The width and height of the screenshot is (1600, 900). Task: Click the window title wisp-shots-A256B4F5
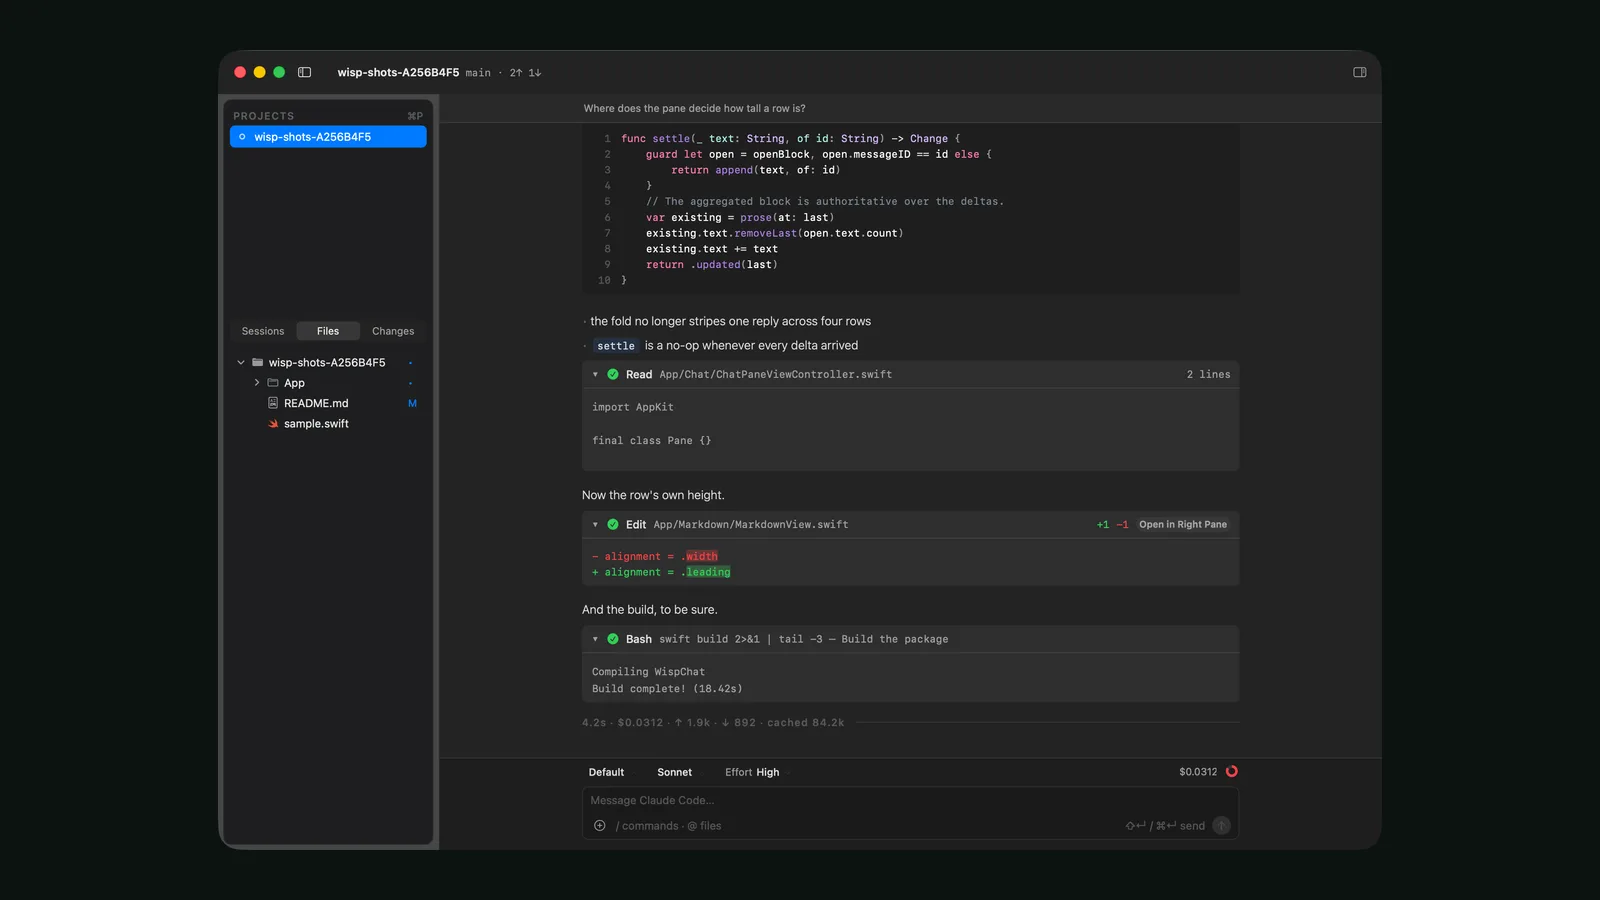pos(398,72)
